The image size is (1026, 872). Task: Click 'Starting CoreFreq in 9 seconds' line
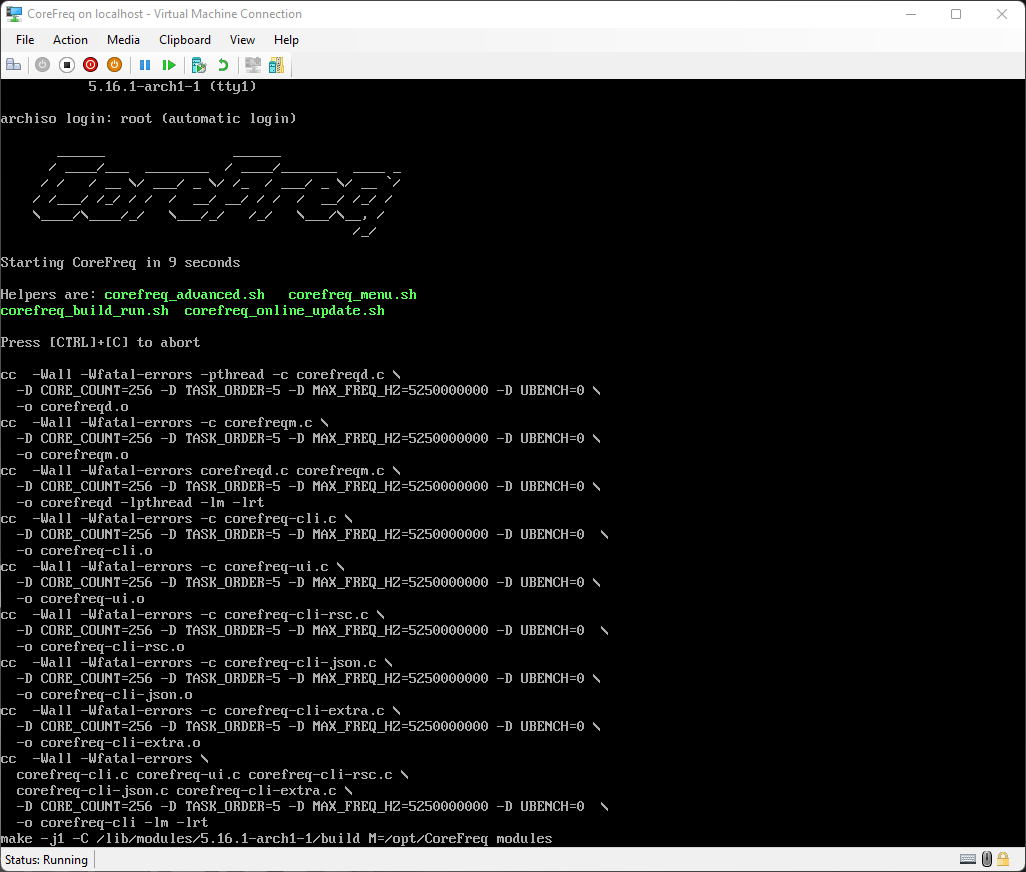click(x=120, y=262)
